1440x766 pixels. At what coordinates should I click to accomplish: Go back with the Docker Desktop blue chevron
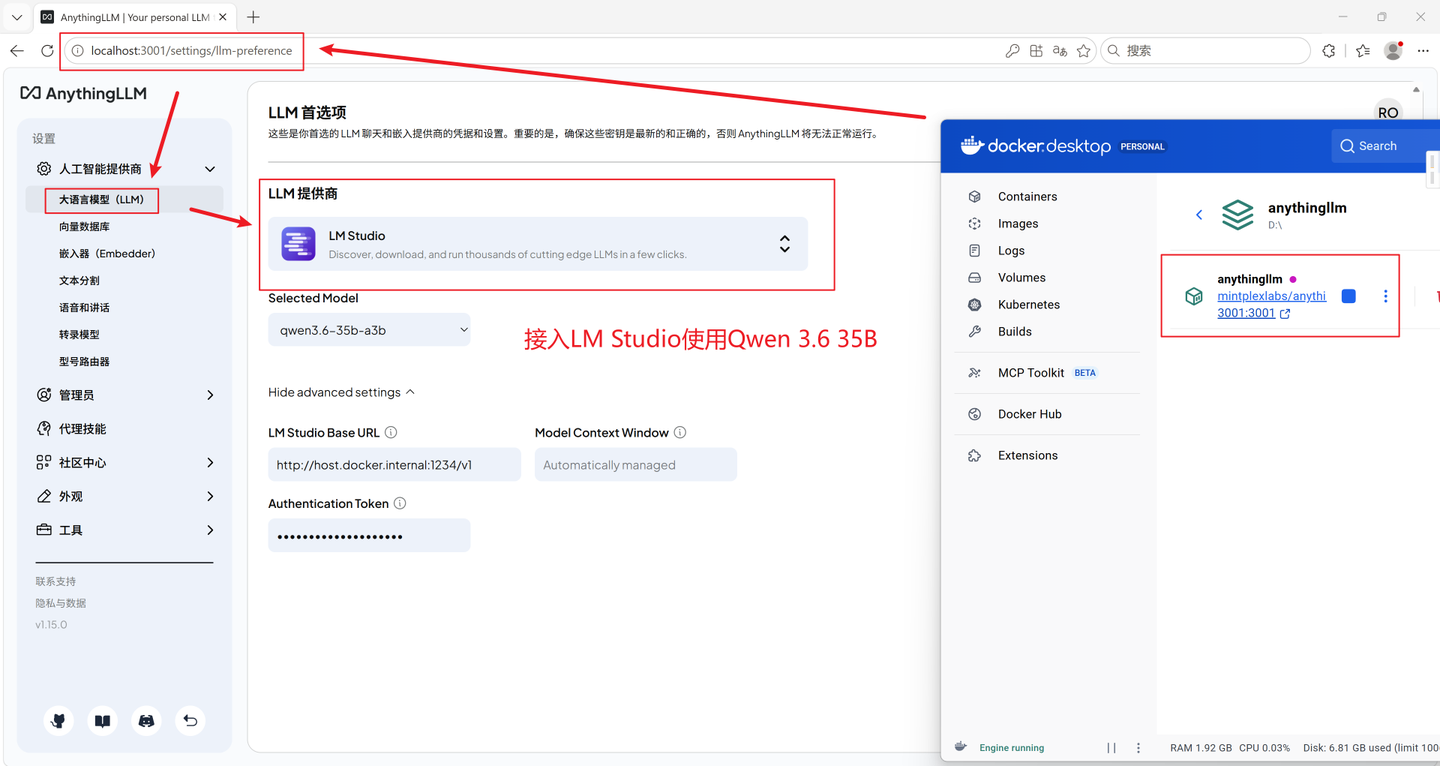[1199, 215]
